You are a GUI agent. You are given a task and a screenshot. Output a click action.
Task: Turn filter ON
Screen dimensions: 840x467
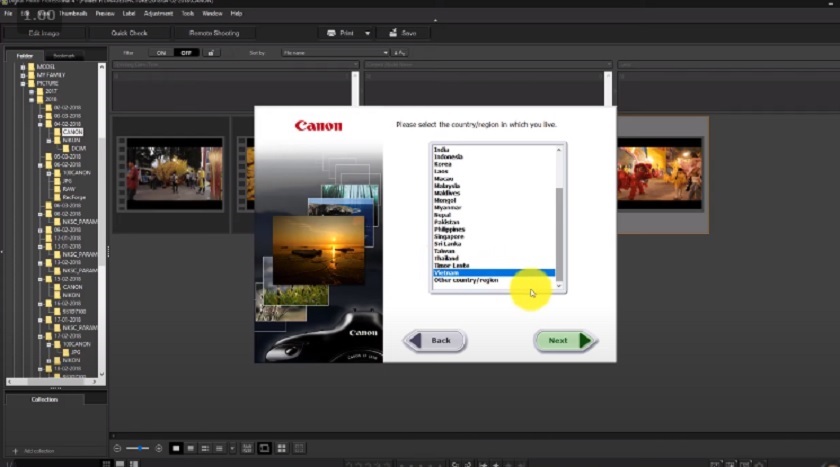pos(161,53)
